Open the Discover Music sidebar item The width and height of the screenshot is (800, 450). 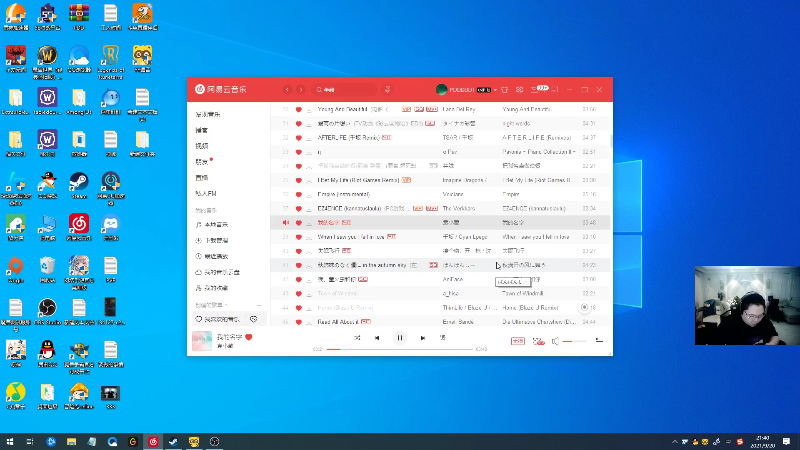(208, 114)
